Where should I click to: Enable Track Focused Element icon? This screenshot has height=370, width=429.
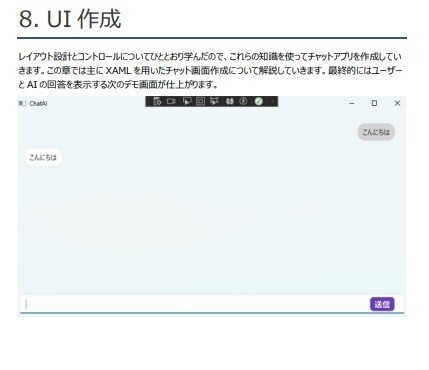(x=214, y=101)
